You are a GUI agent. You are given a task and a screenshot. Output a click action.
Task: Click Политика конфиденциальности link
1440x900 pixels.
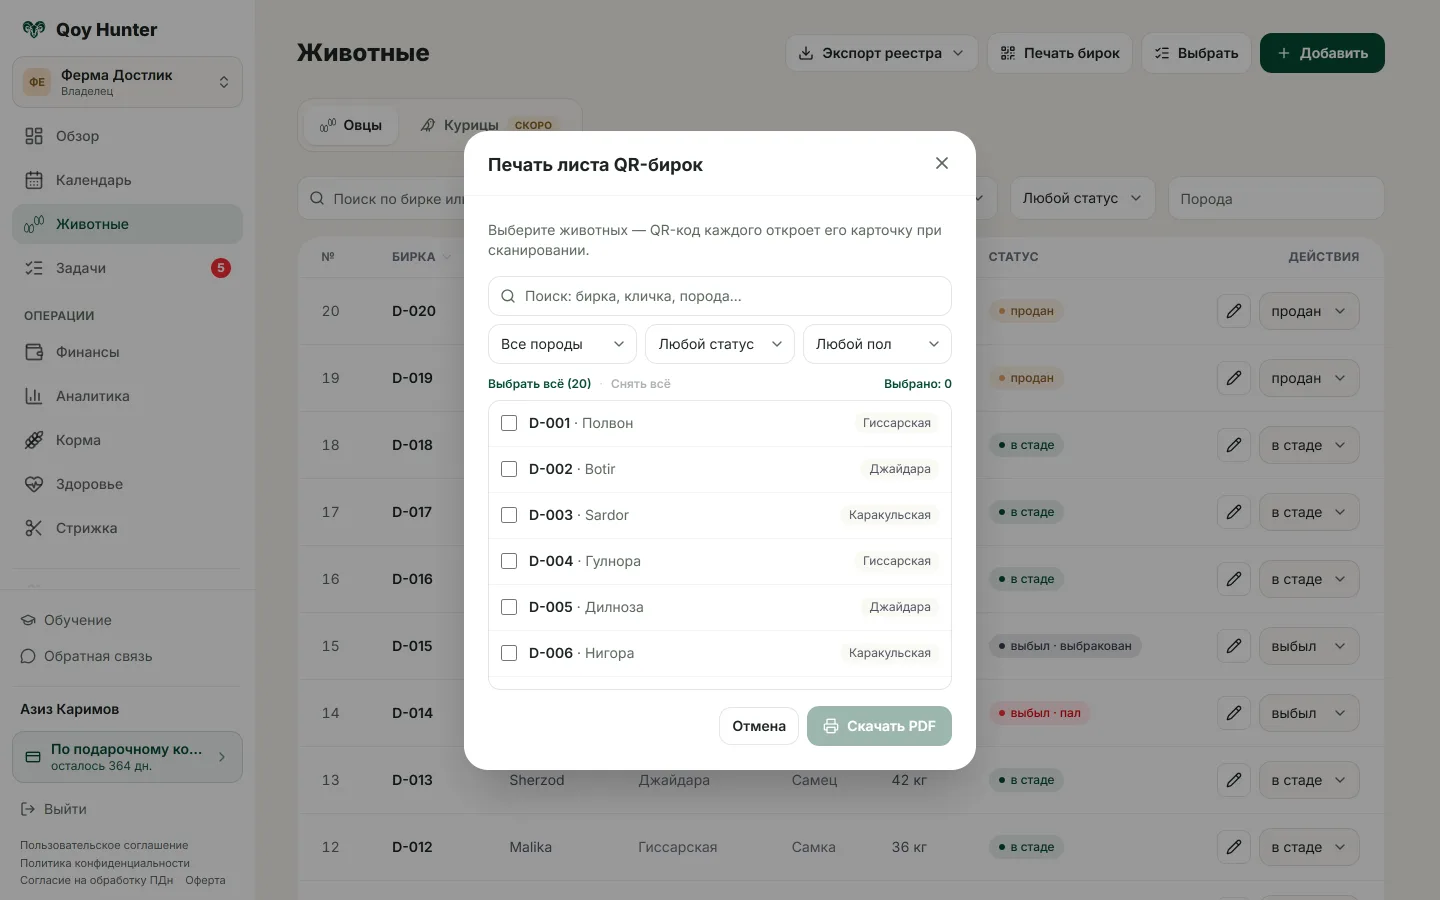pos(105,863)
